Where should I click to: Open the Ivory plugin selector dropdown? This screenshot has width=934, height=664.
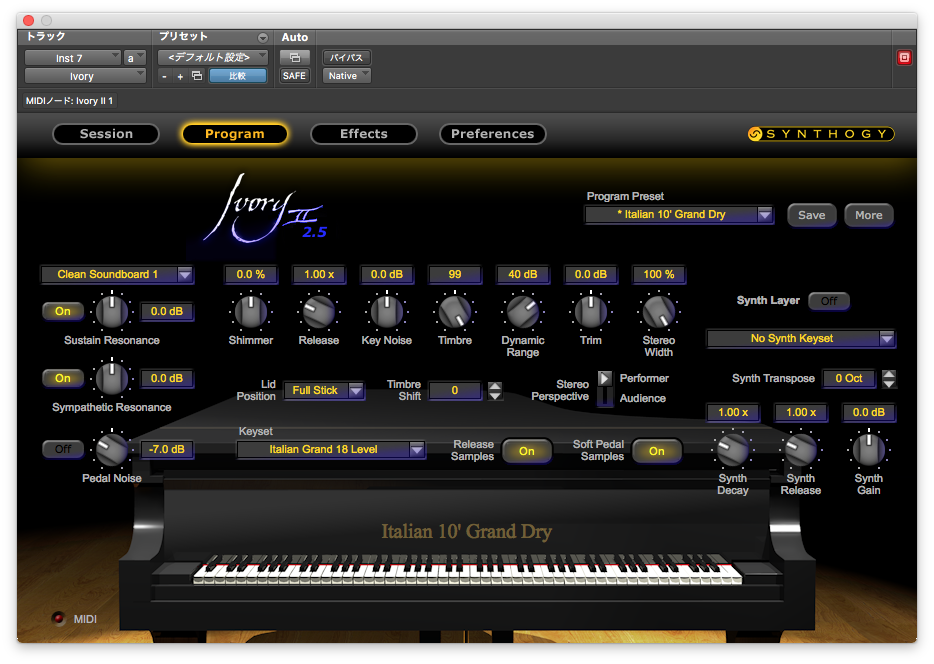tap(85, 76)
